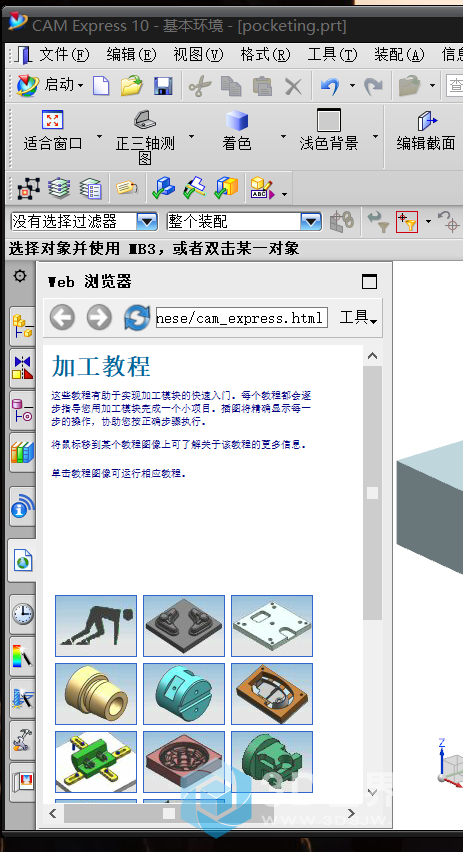This screenshot has height=852, width=463.
Task: Click the Cut scissors icon
Action: click(x=200, y=86)
